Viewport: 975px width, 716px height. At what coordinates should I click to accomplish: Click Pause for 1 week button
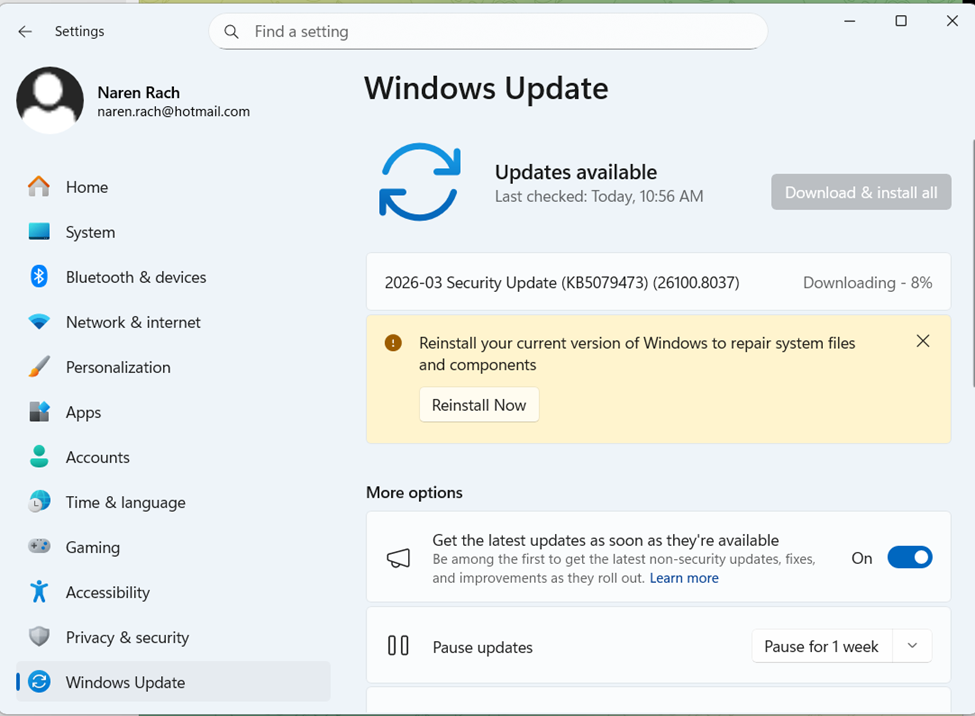coord(821,646)
